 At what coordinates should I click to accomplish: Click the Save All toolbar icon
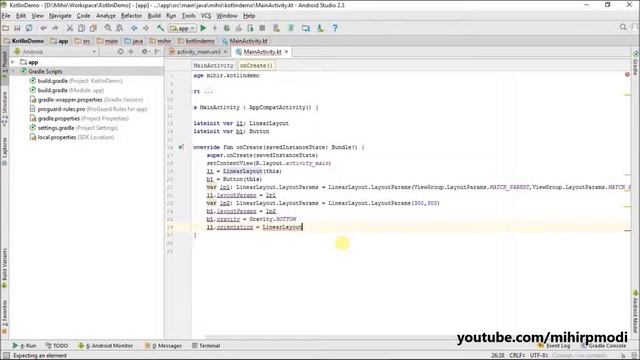coord(17,28)
